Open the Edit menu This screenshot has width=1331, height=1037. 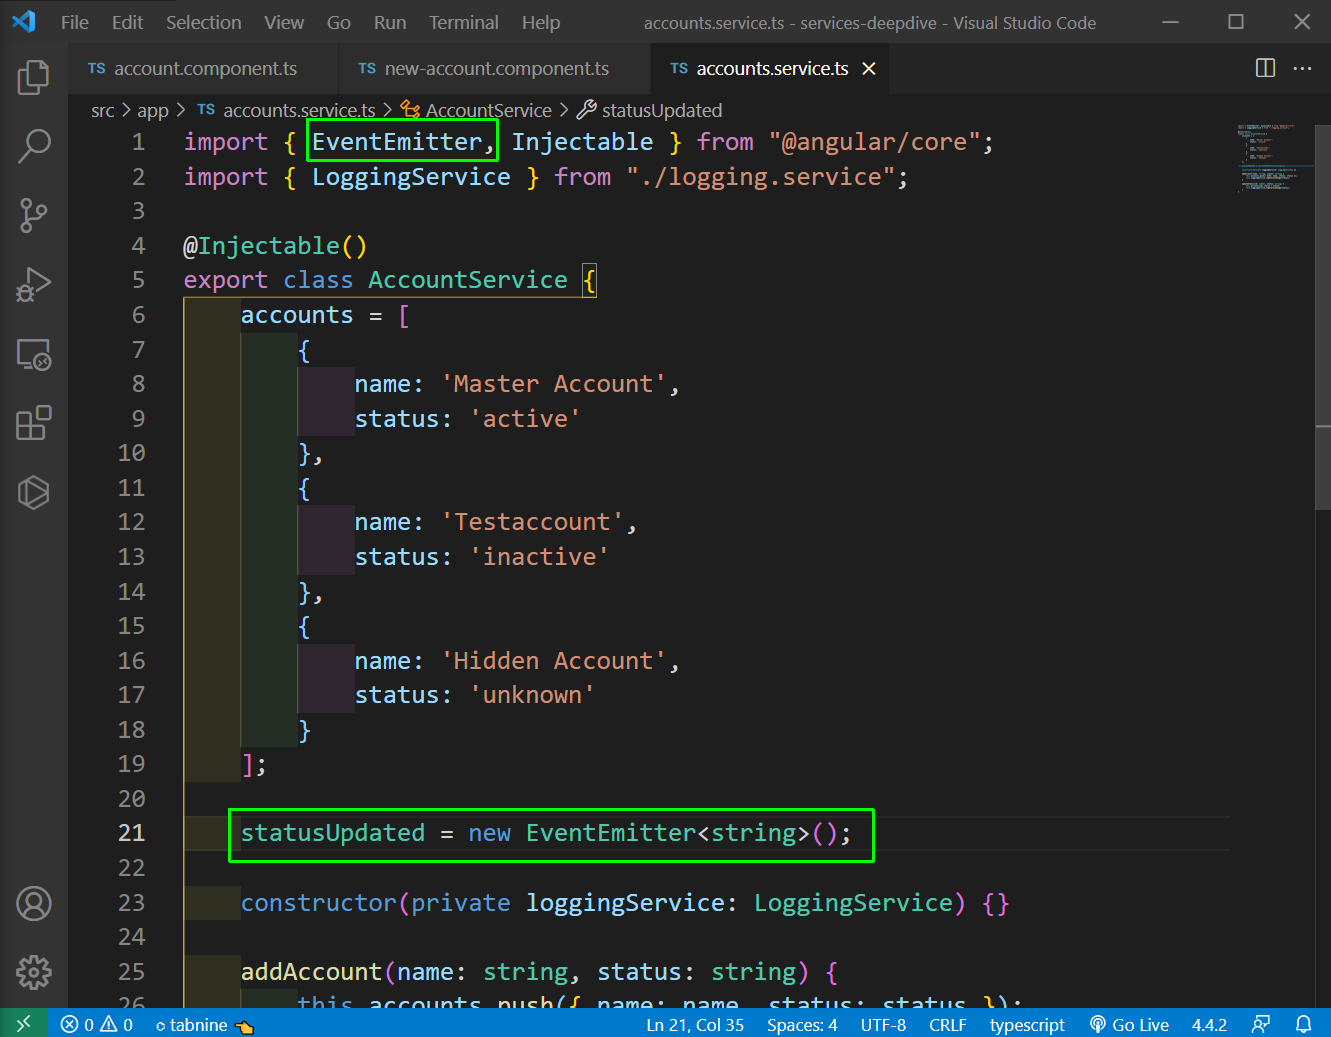(x=127, y=22)
